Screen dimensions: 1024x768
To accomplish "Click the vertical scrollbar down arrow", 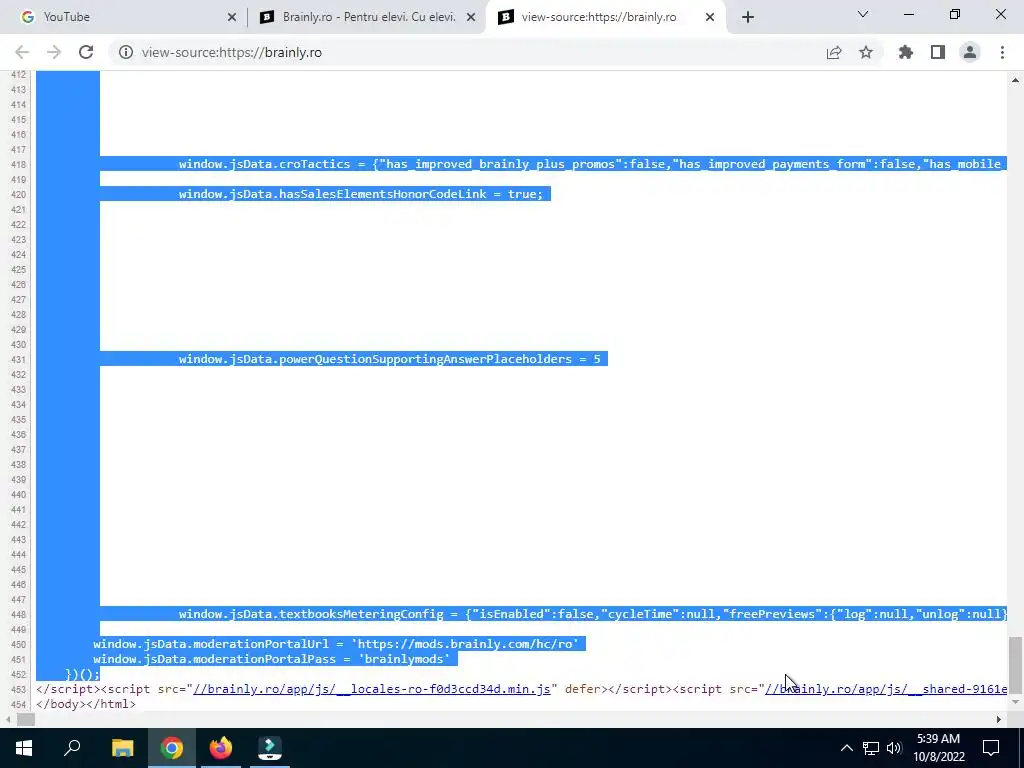I will pos(1015,702).
